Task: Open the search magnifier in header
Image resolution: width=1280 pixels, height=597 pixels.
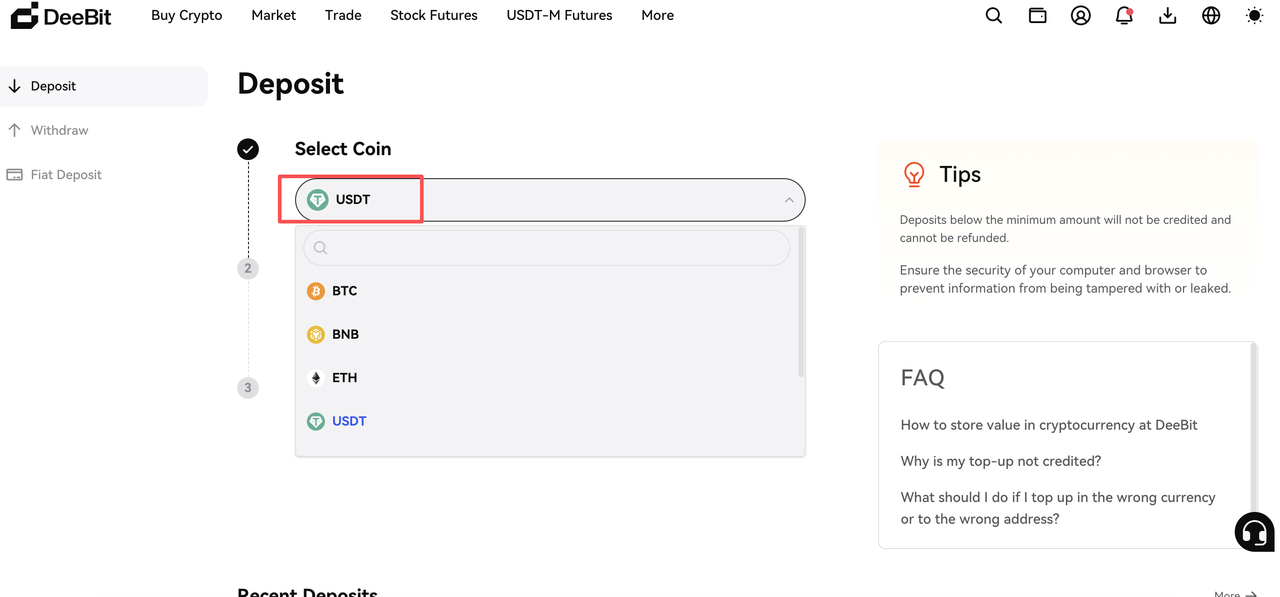Action: [994, 15]
